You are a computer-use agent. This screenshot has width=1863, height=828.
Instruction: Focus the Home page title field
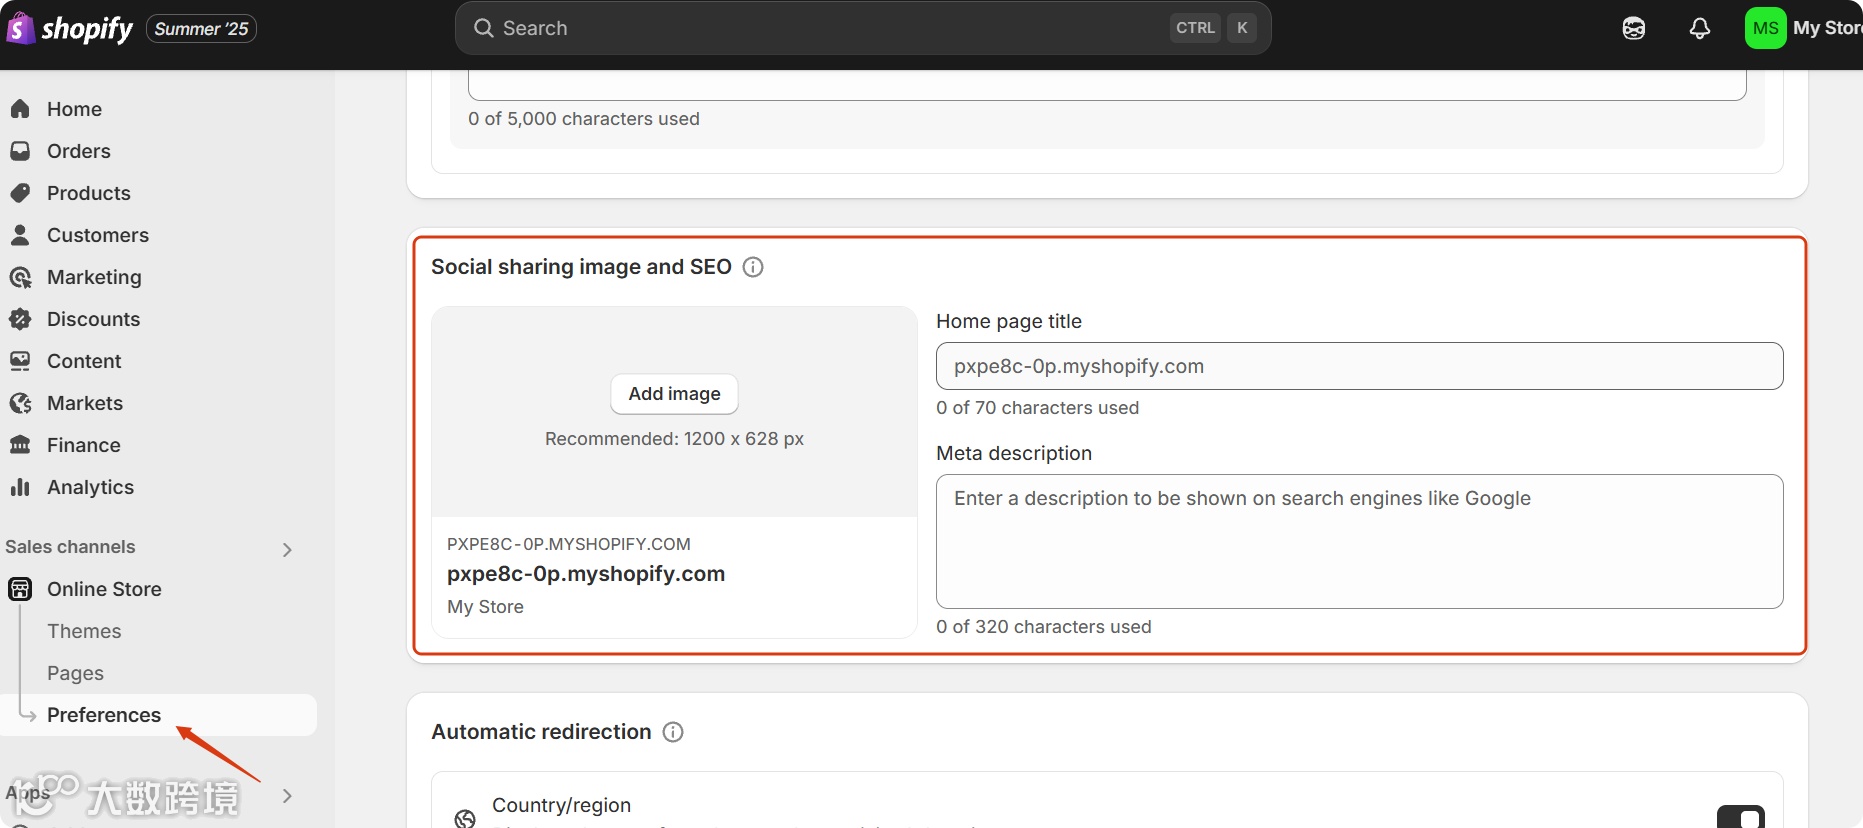click(1359, 366)
